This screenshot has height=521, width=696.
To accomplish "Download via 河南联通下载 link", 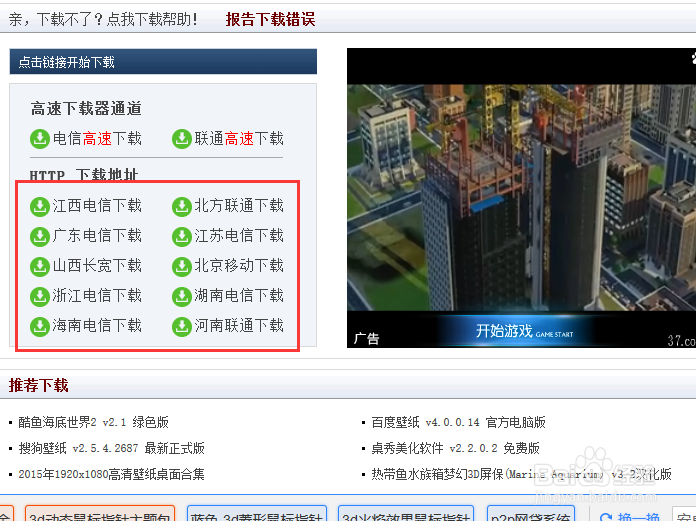I will (x=239, y=326).
